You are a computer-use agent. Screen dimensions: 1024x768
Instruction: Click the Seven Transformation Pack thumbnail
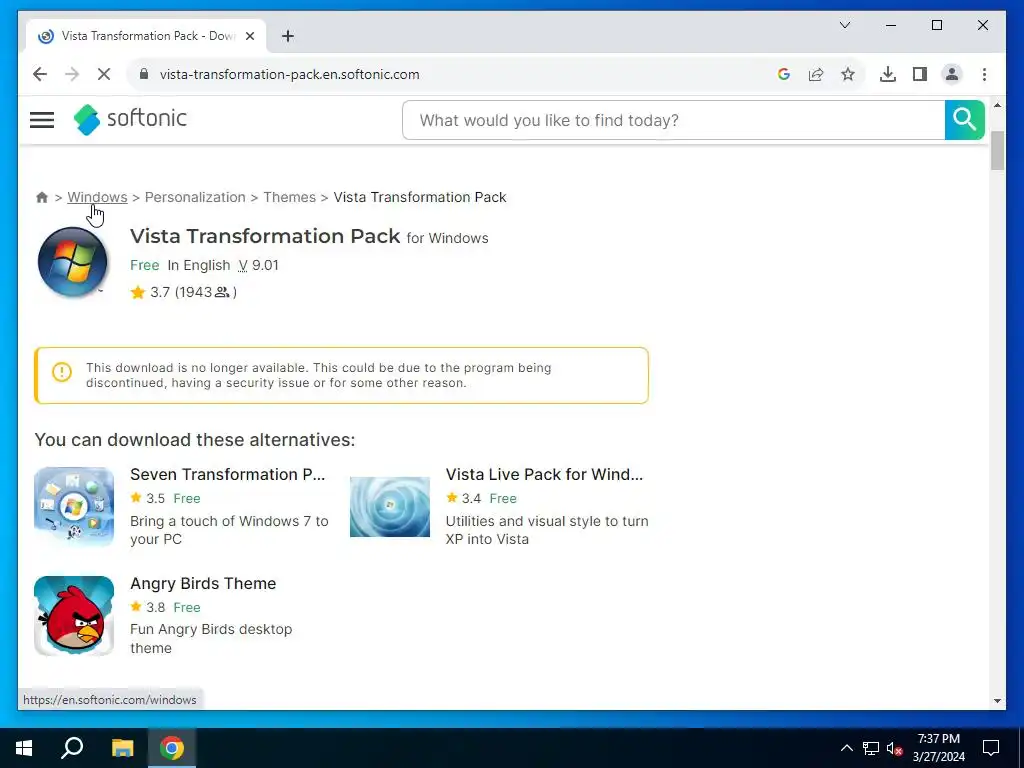point(74,507)
